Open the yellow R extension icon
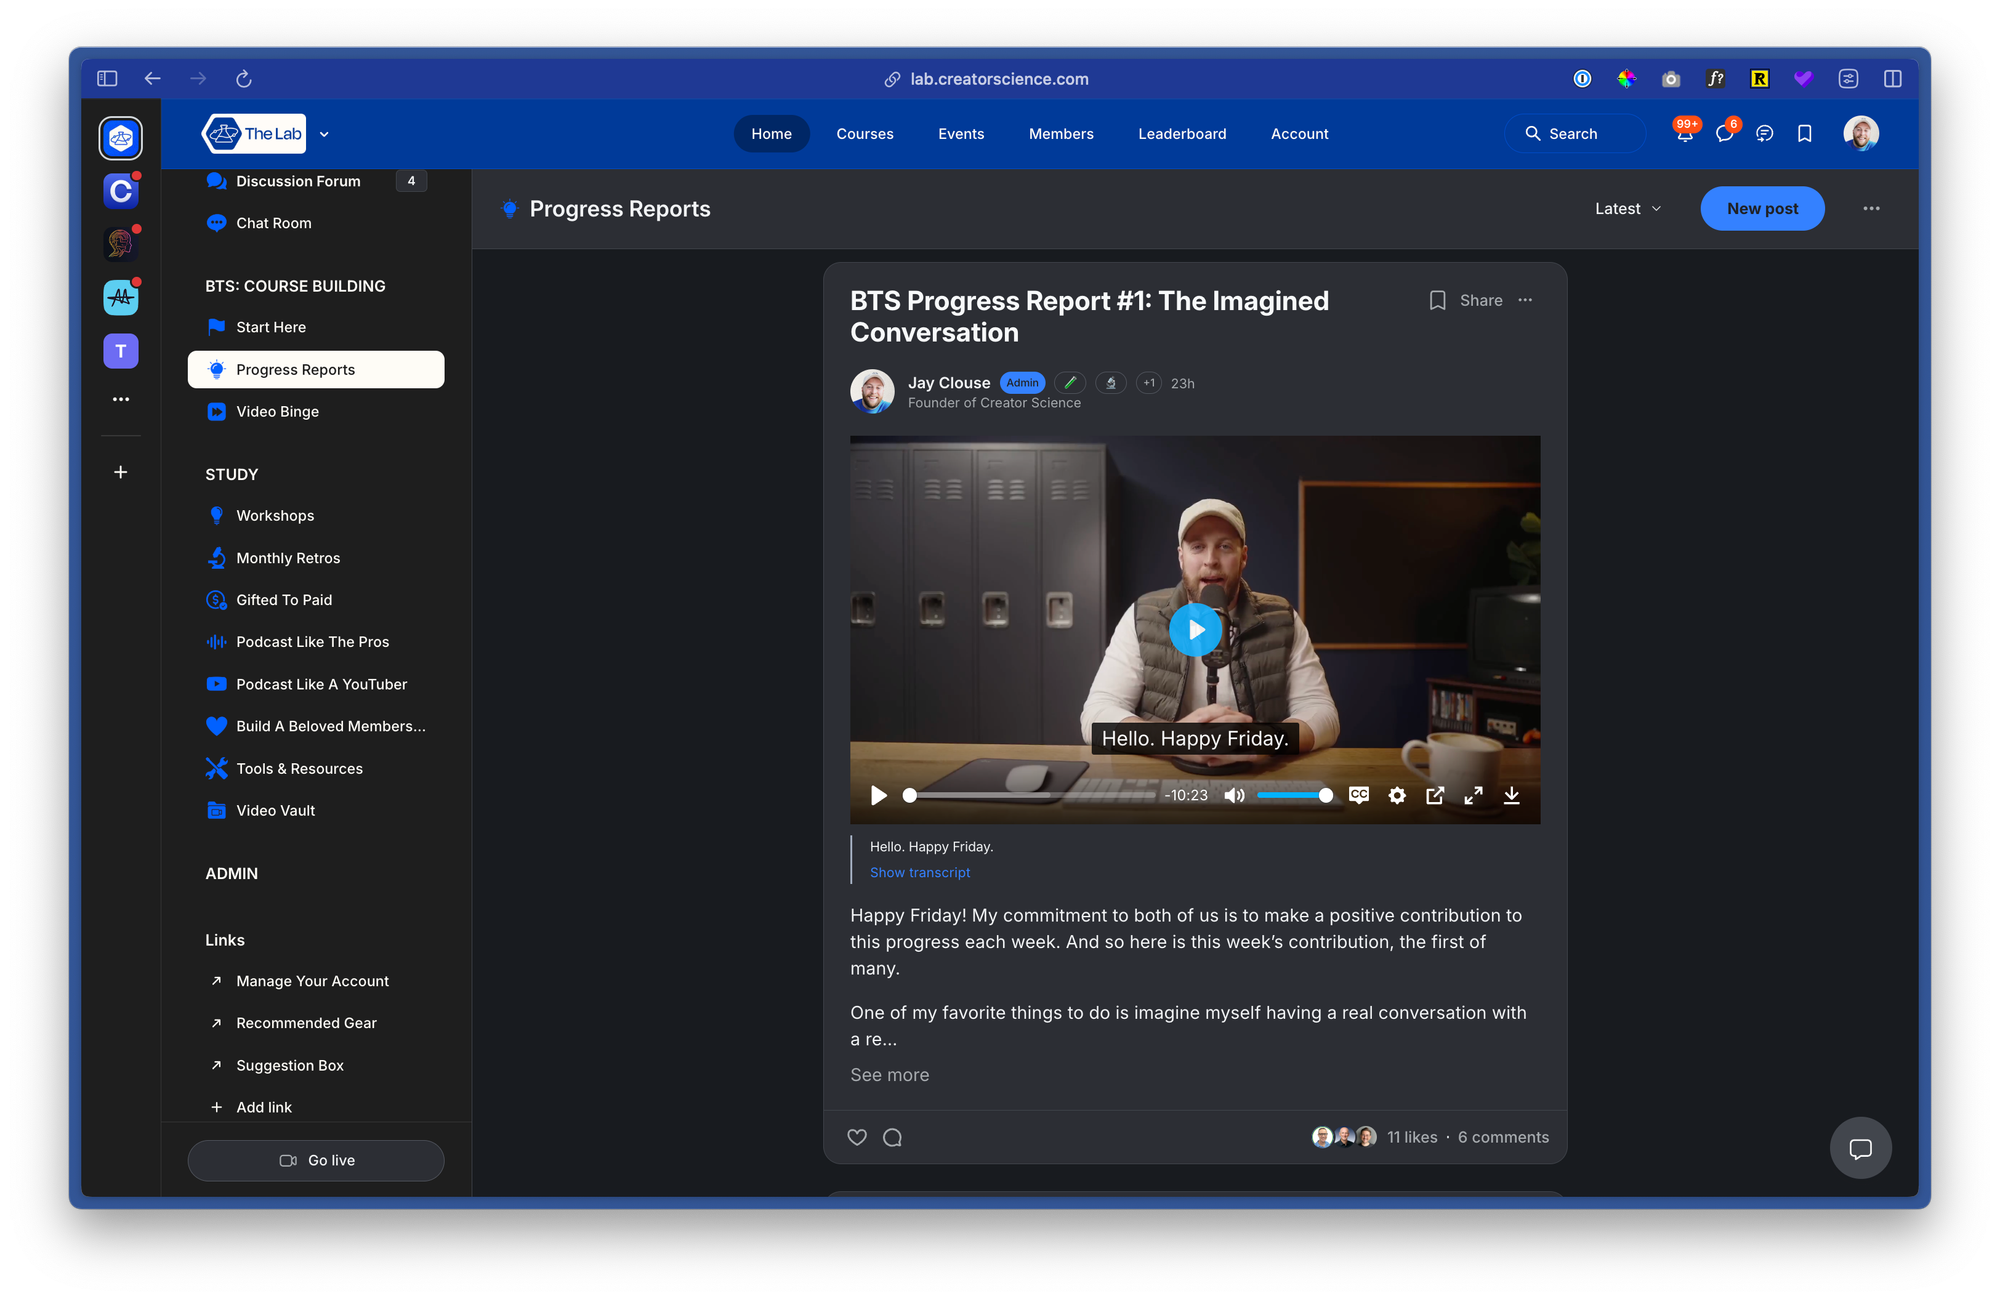Viewport: 2000px width, 1300px height. (1759, 78)
